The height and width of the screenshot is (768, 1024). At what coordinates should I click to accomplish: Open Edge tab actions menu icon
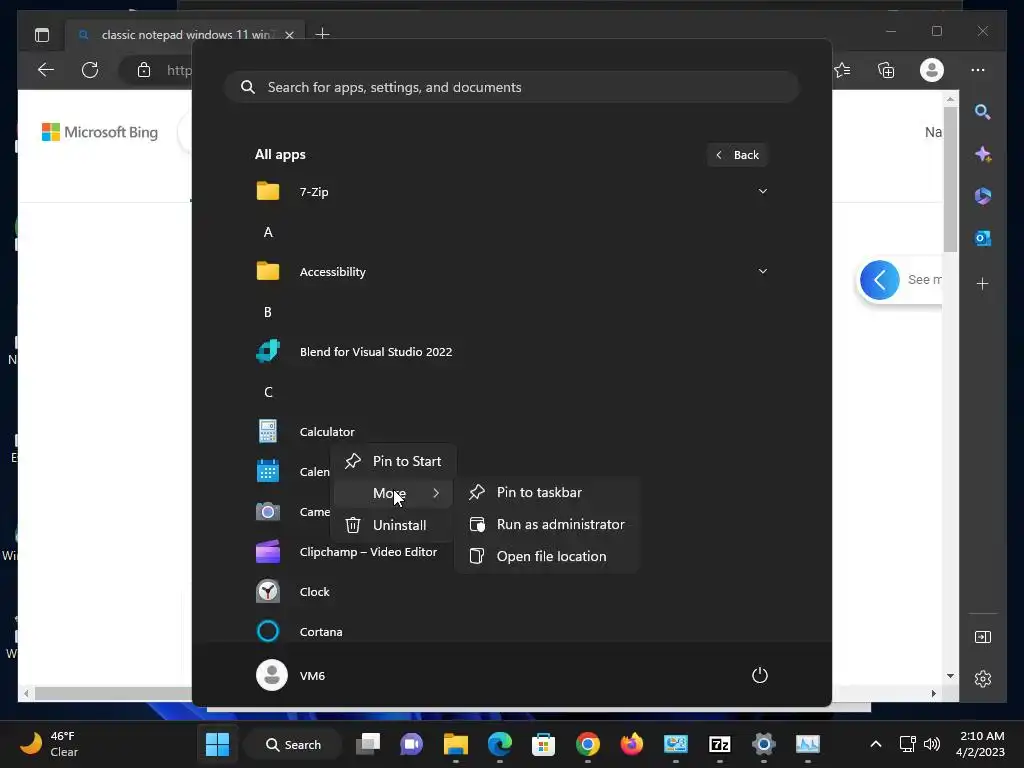tap(42, 35)
